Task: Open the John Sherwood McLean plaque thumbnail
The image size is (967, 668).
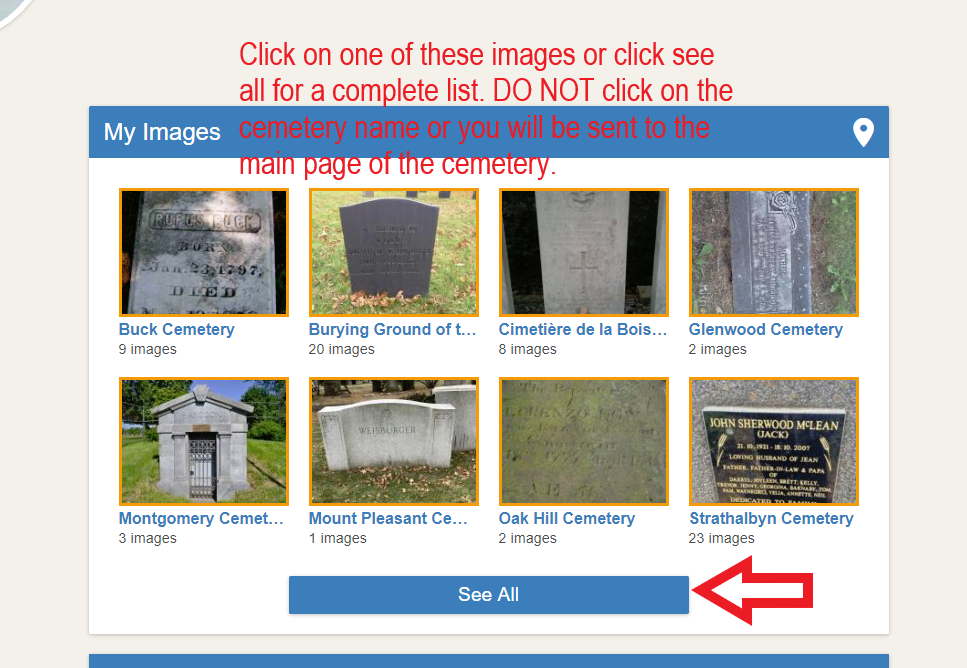Action: pyautogui.click(x=773, y=442)
